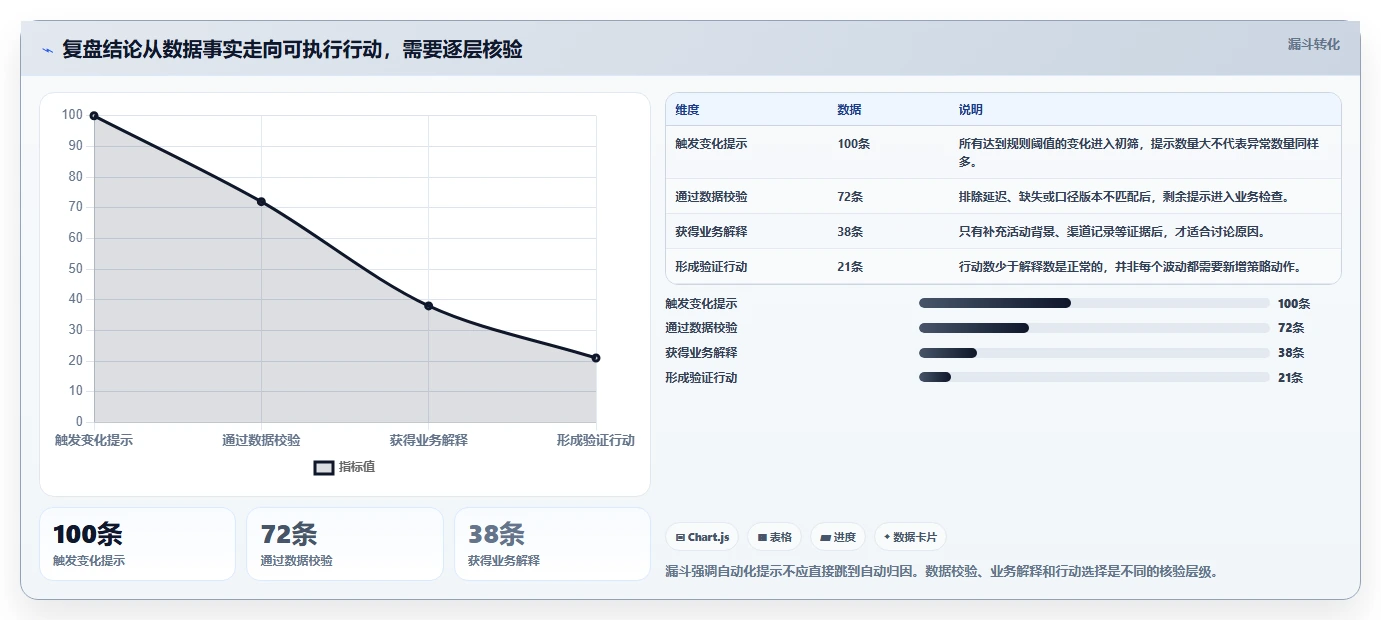1381x620 pixels.
Task: Click the chart data point at value 72
Action: pos(261,202)
